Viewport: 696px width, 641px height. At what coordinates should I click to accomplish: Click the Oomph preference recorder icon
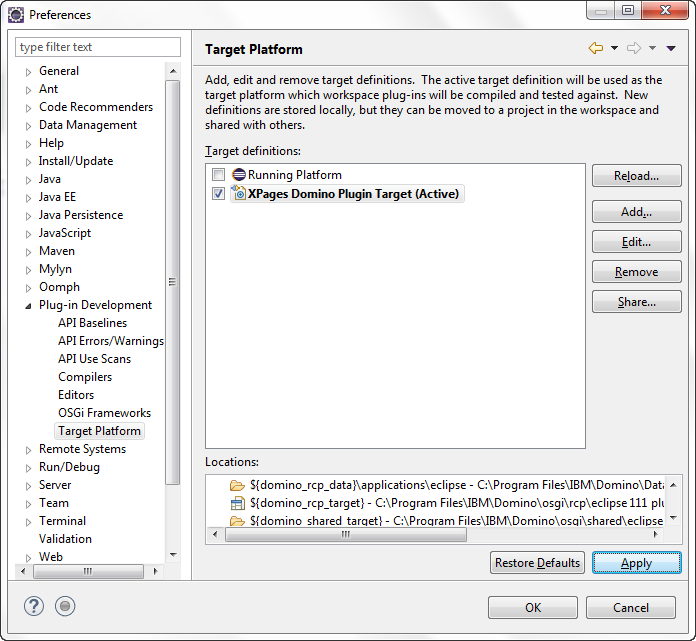tap(65, 606)
